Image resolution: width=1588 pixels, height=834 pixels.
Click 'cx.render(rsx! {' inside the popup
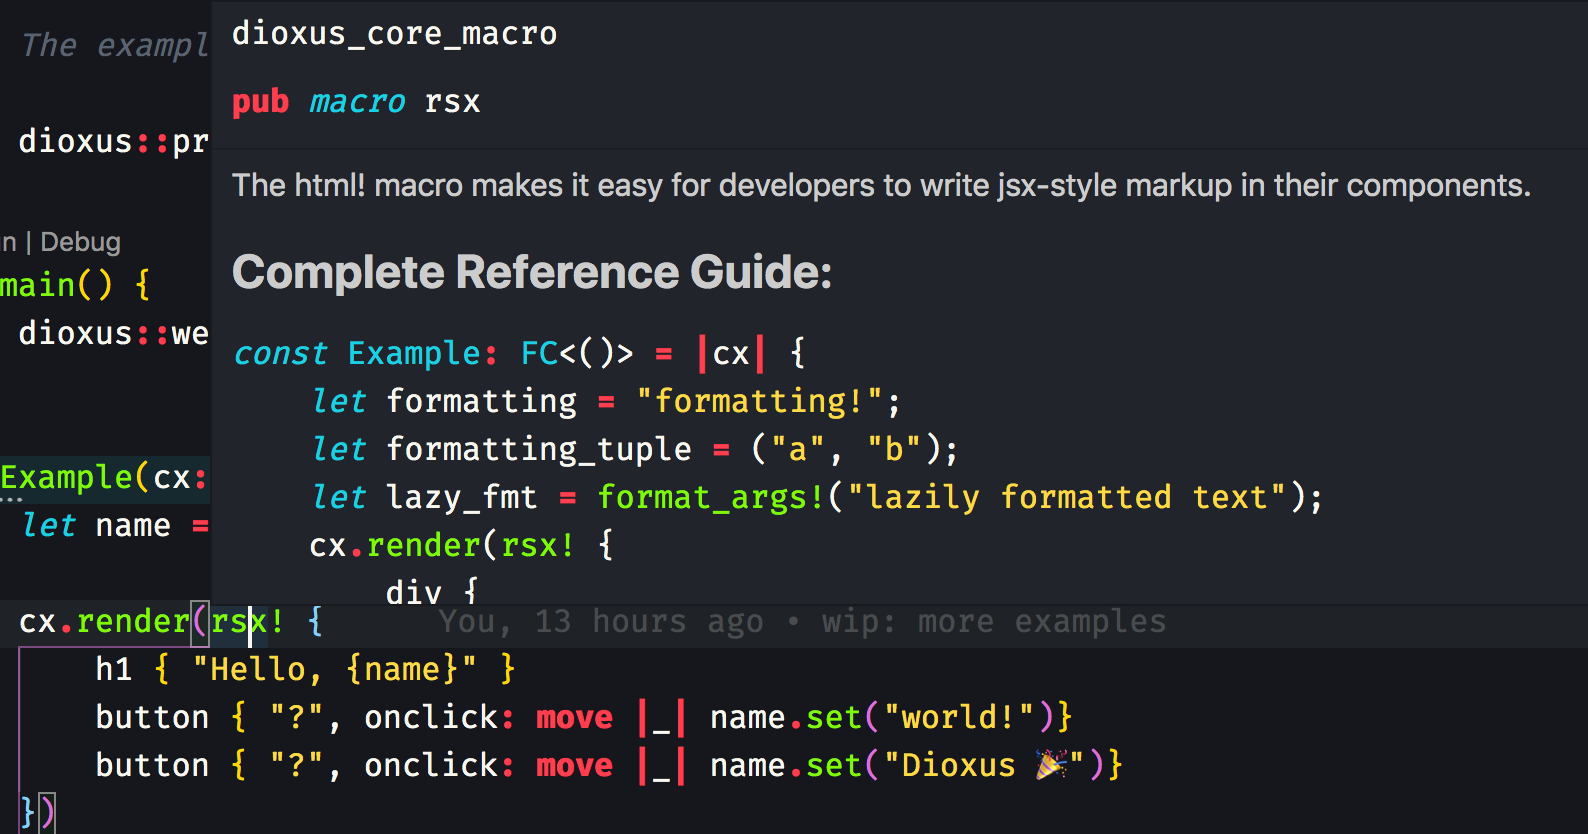pos(461,545)
